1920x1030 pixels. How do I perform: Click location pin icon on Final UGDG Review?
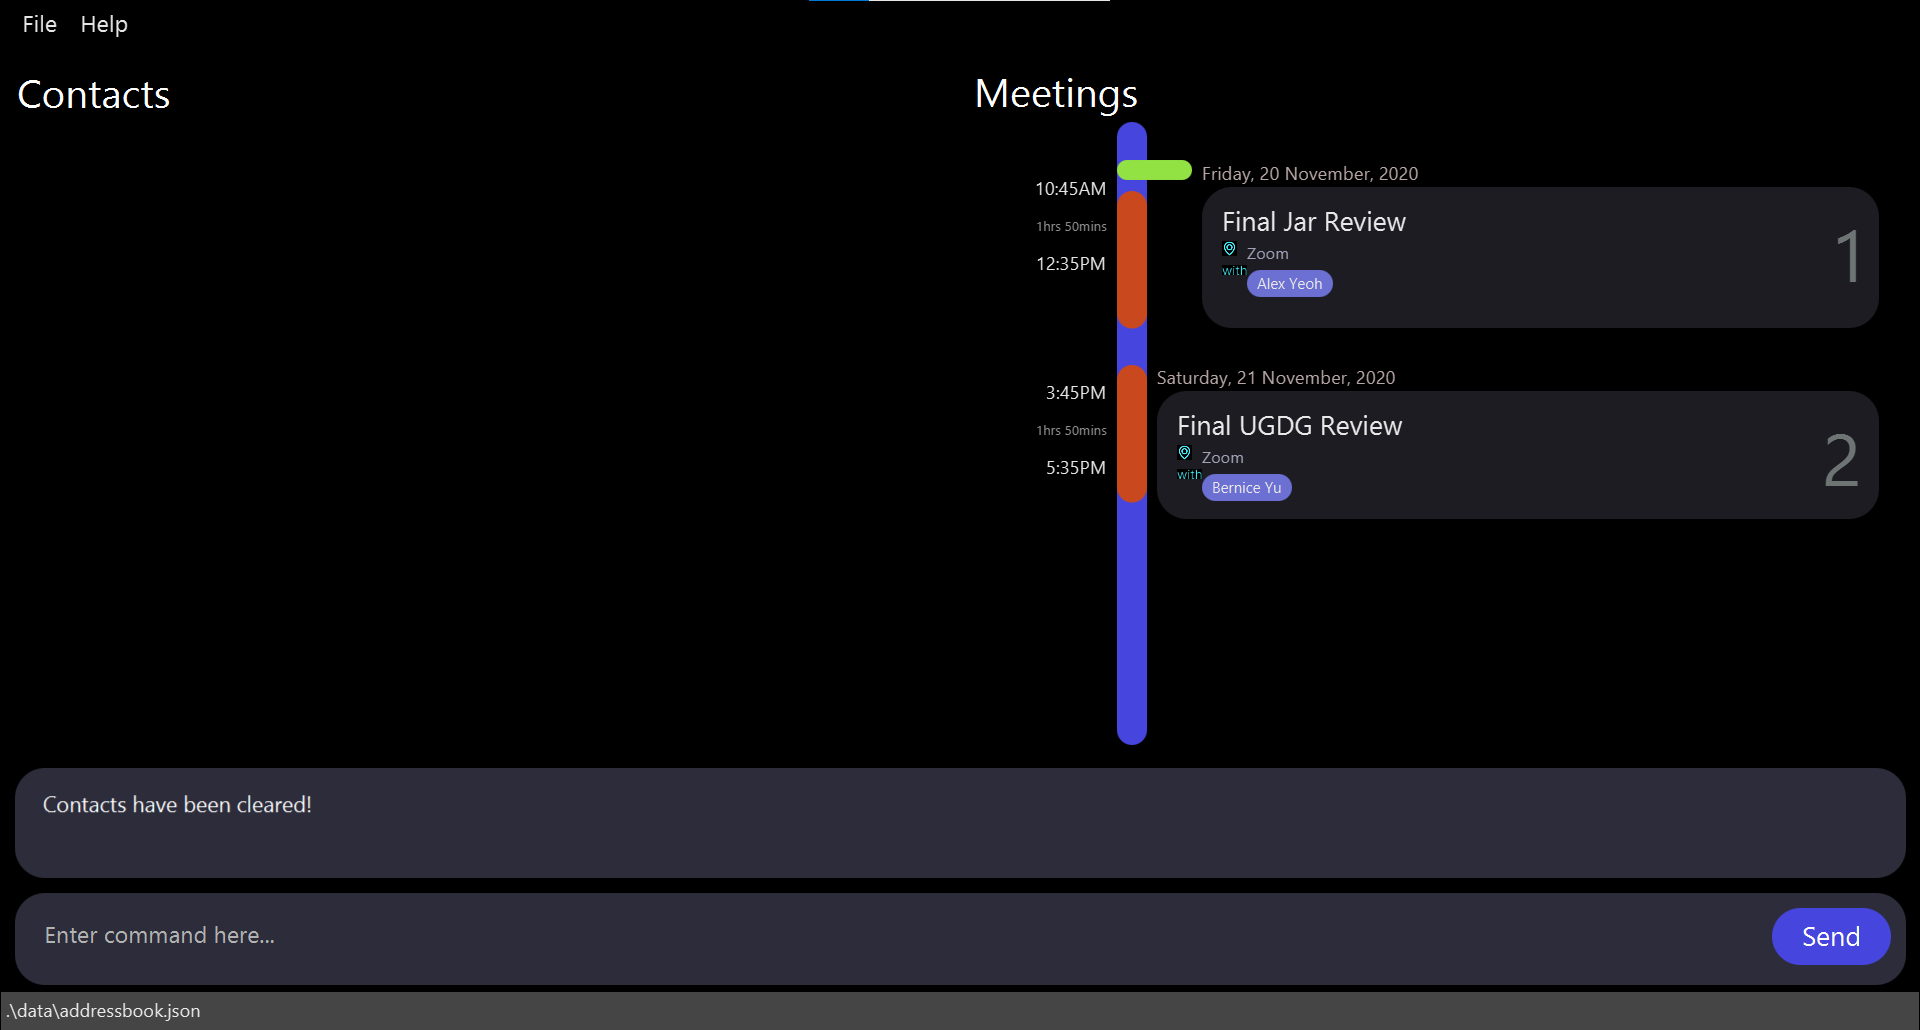coord(1184,453)
